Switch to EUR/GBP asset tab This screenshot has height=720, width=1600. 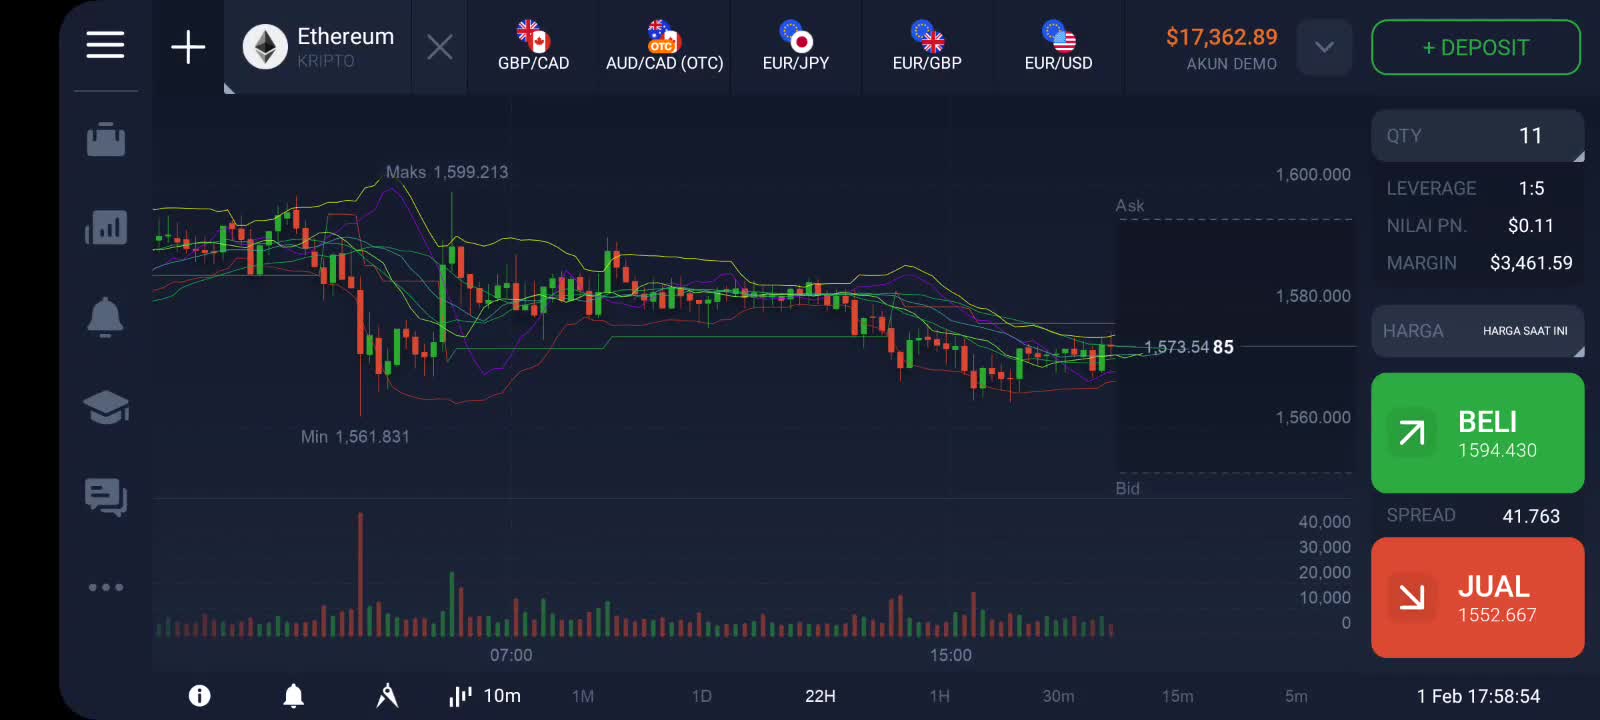(927, 47)
